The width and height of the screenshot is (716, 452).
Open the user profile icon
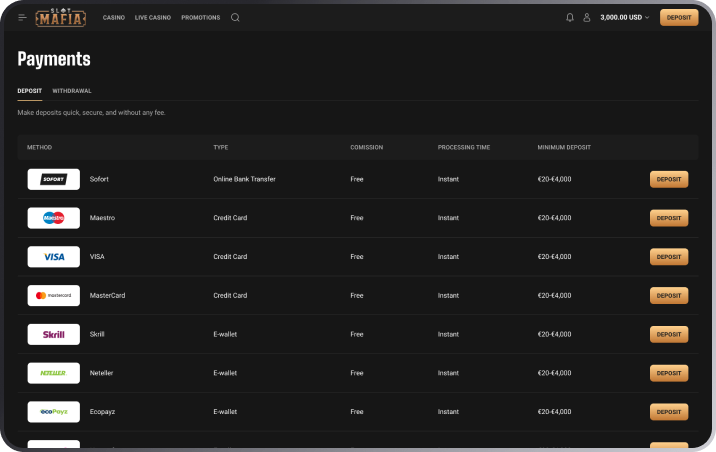(587, 17)
